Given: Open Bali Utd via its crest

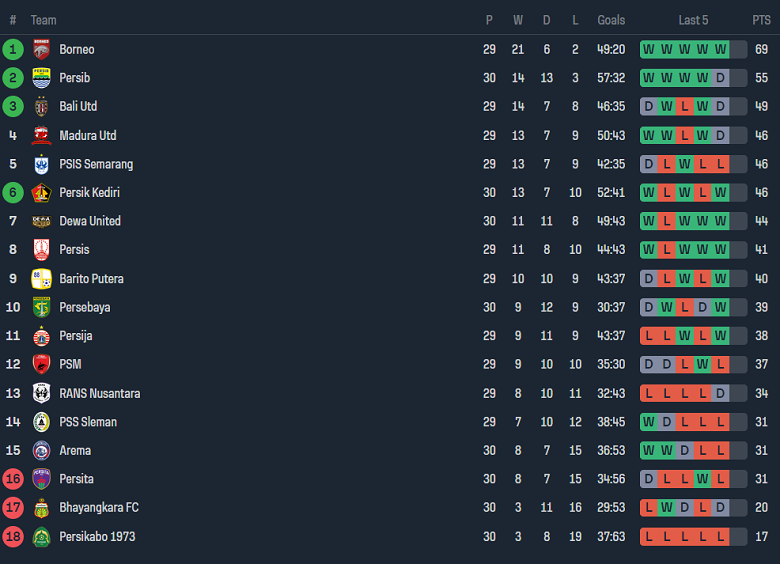Looking at the screenshot, I should (x=41, y=107).
